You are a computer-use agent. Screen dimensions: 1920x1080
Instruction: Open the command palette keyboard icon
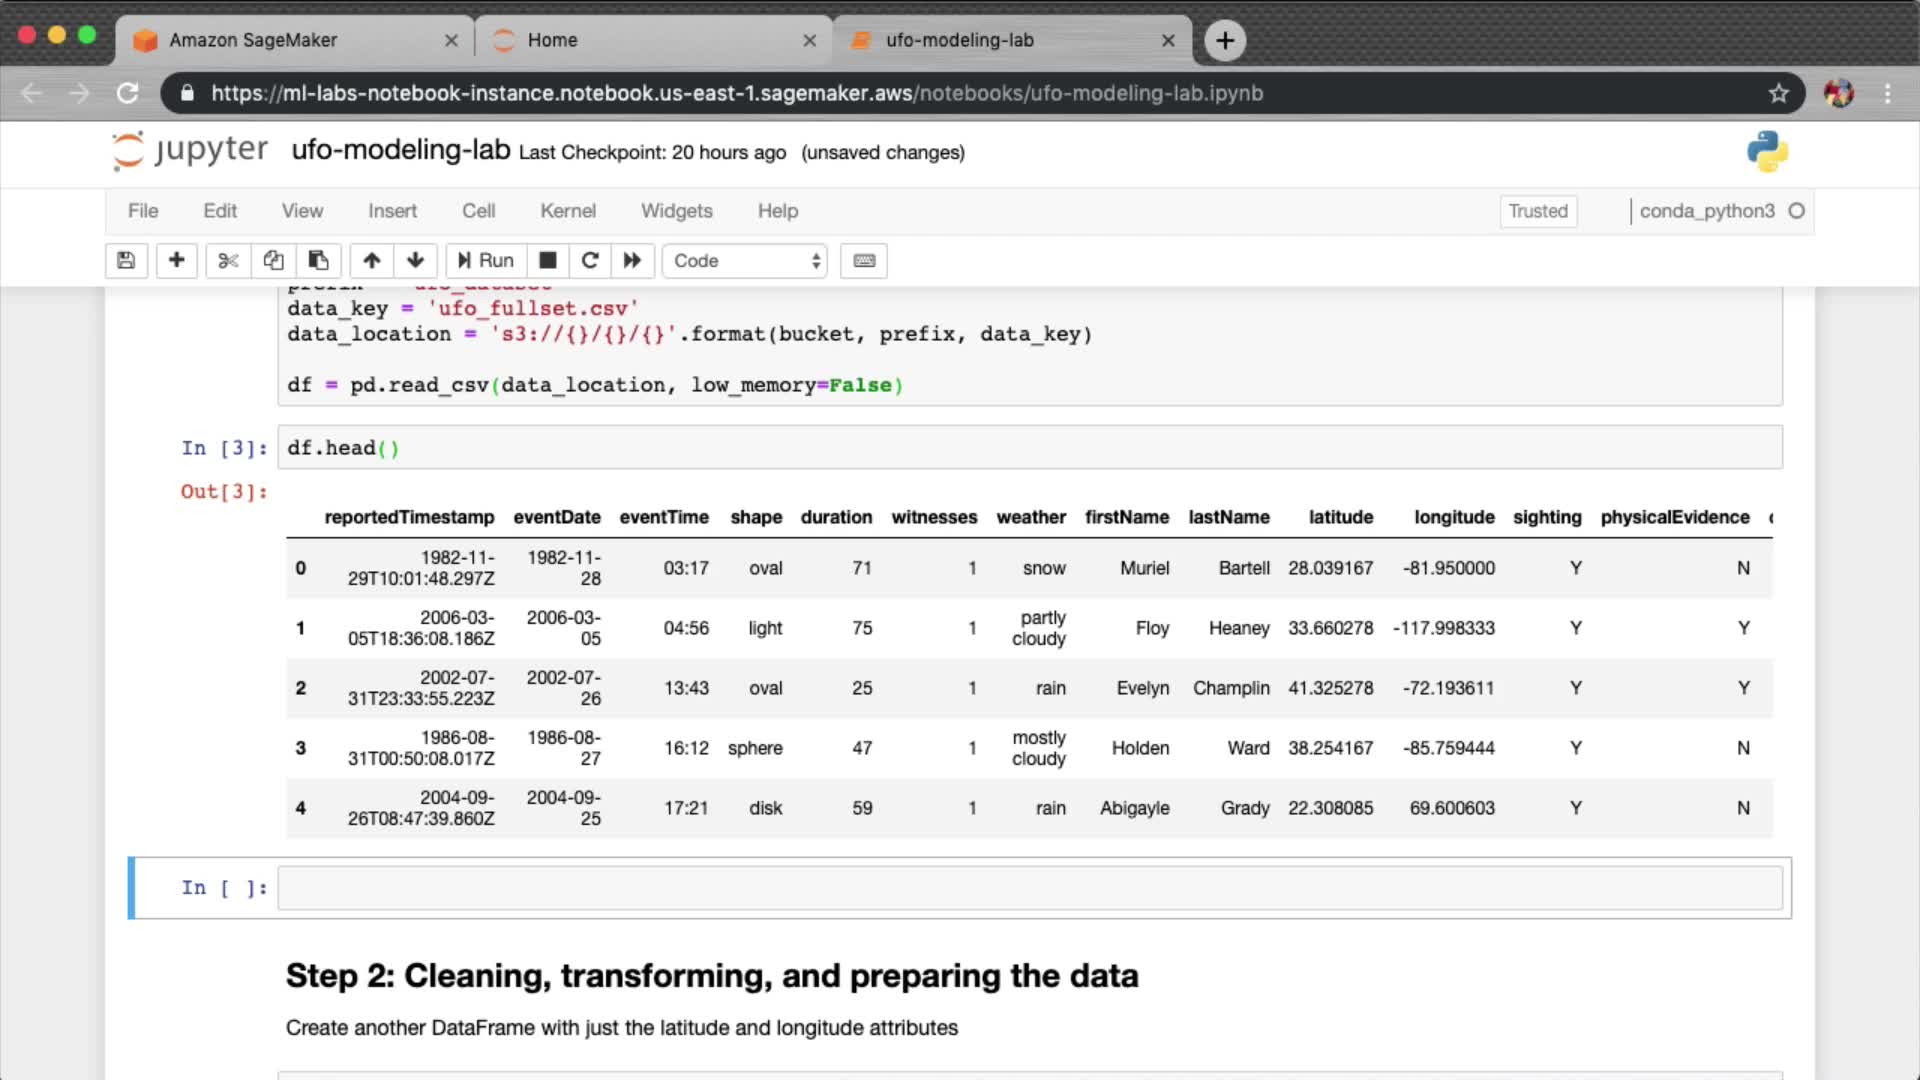[864, 261]
